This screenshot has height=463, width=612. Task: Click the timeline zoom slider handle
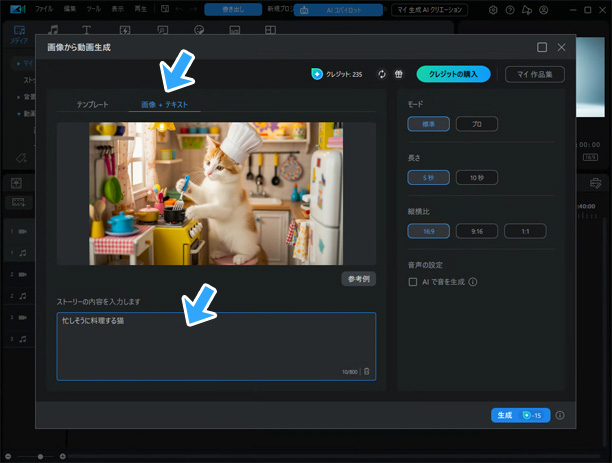coord(40,456)
